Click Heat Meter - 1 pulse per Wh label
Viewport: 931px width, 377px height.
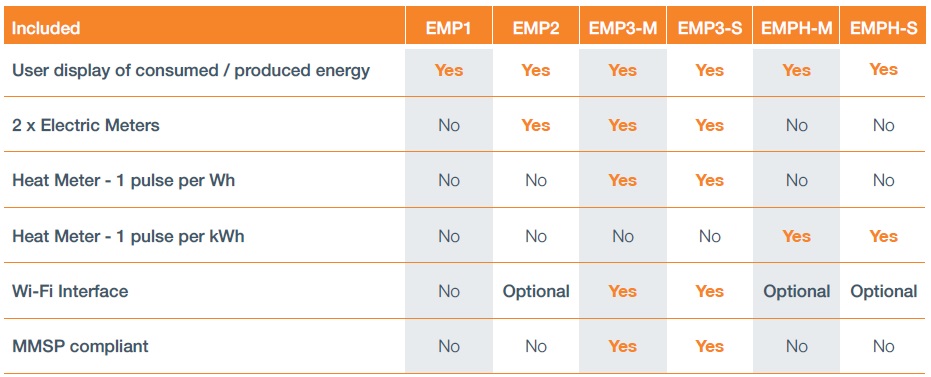(x=124, y=180)
